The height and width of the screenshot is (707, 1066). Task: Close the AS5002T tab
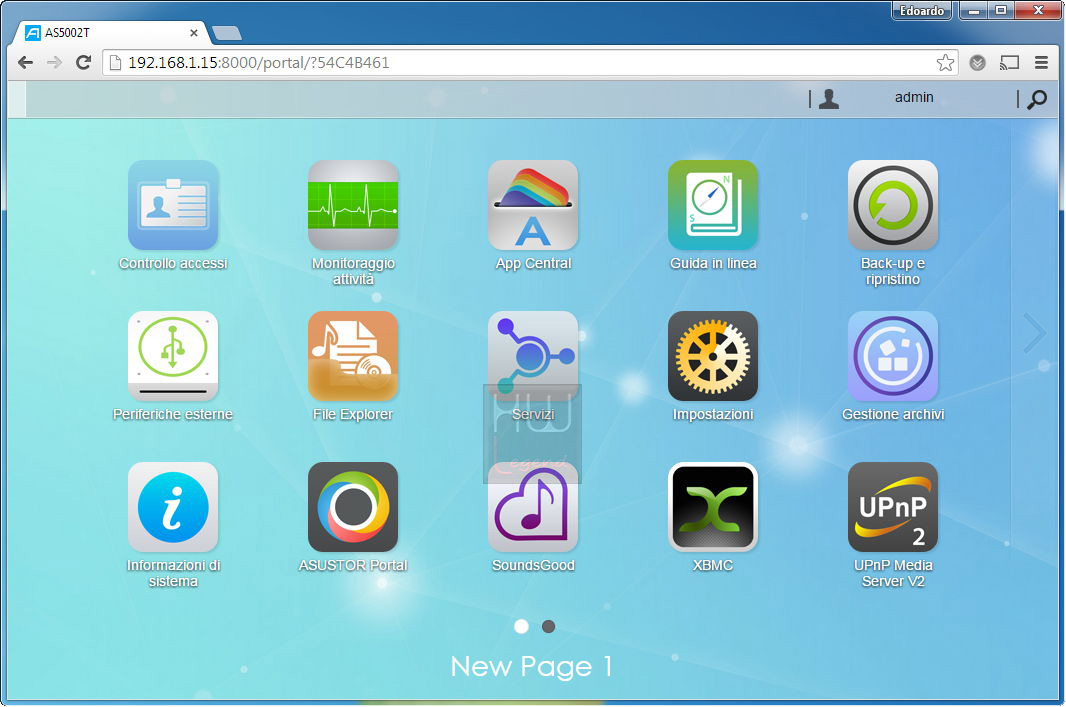[x=194, y=33]
